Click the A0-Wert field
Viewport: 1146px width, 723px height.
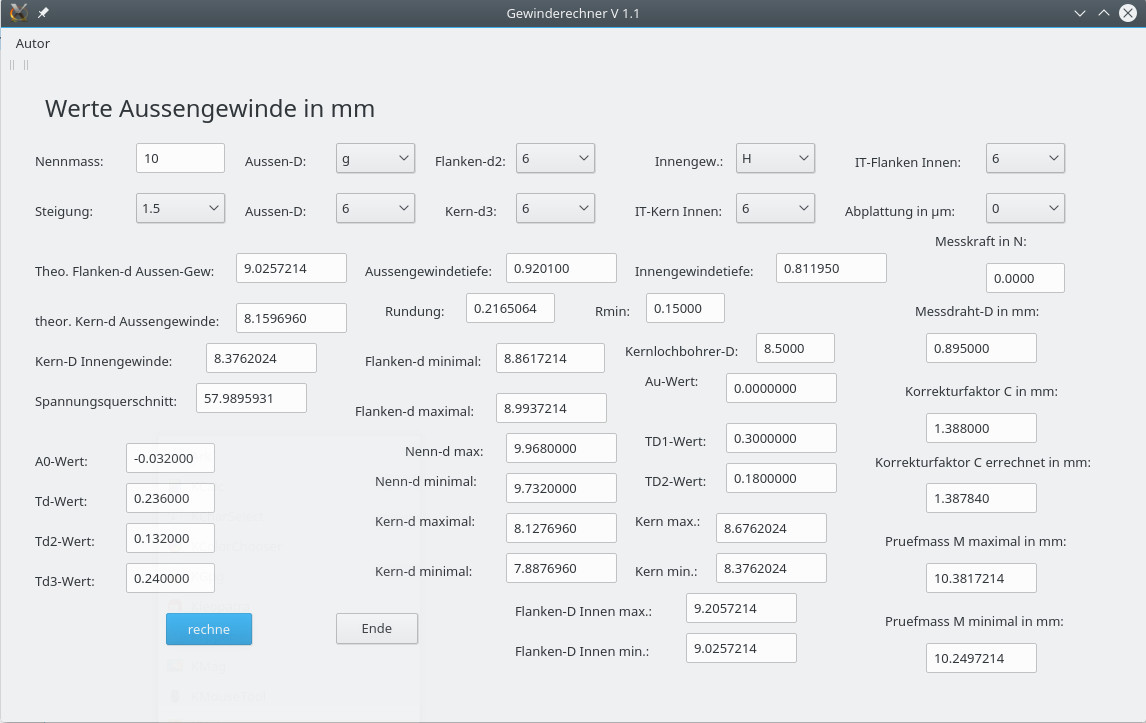pos(170,458)
